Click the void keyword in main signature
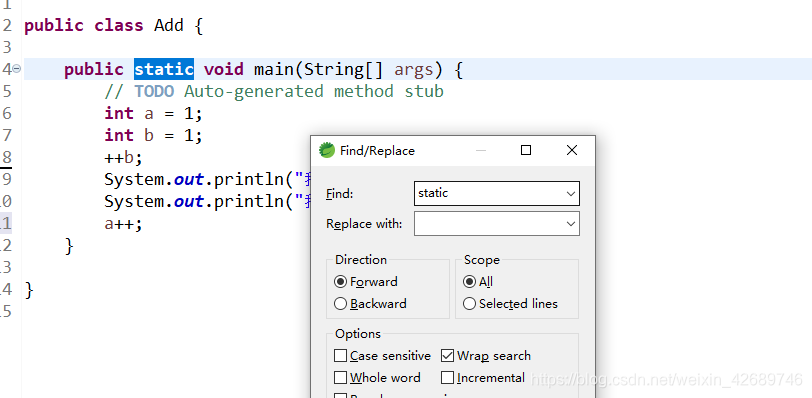The height and width of the screenshot is (398, 812). coord(224,69)
